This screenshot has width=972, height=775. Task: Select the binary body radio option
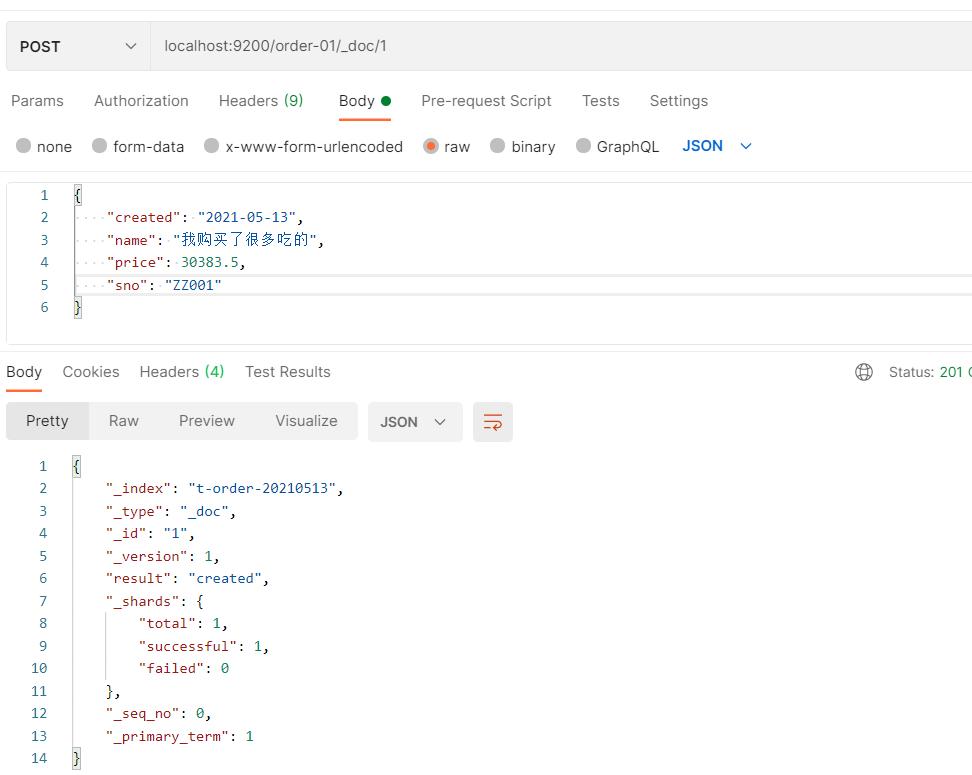point(498,146)
